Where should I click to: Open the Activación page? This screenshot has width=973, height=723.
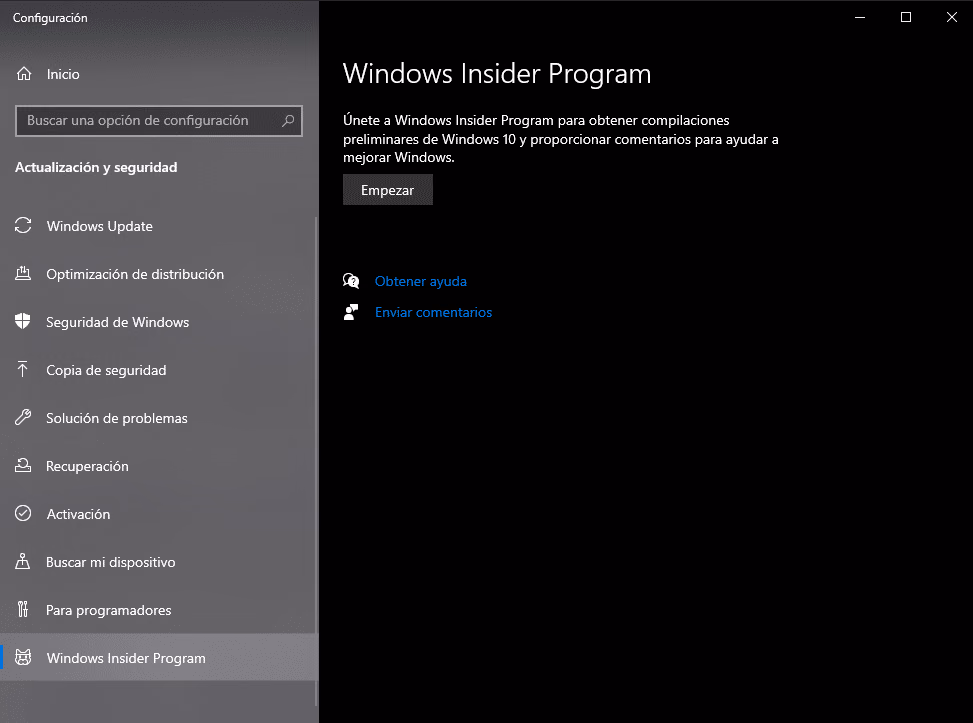[159, 514]
